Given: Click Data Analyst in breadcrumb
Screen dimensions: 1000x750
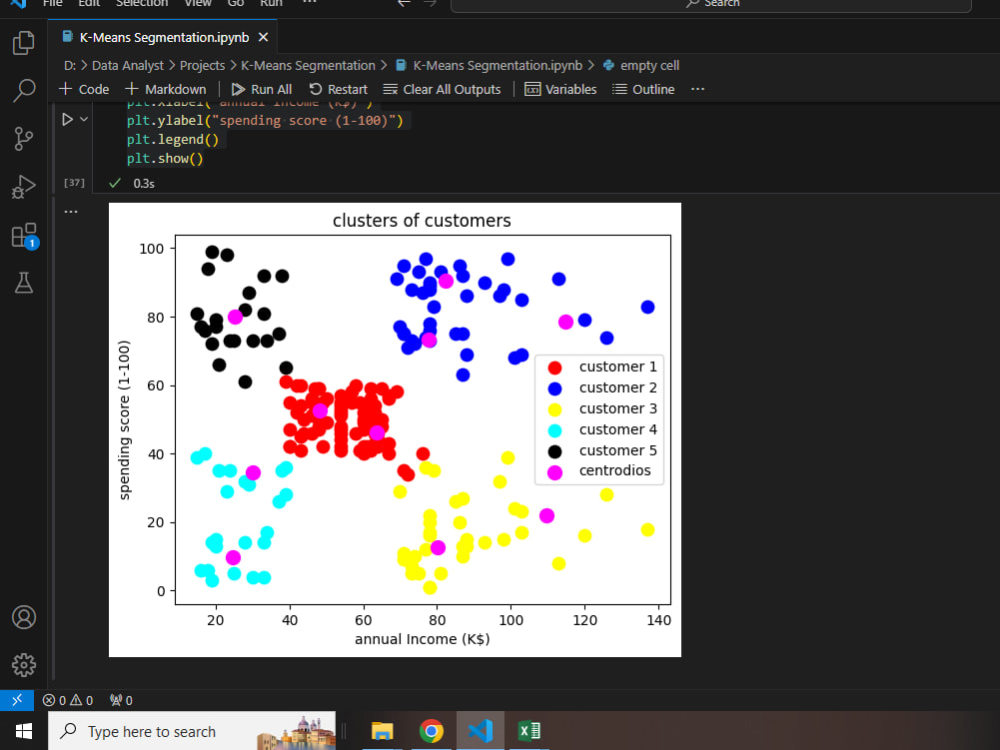Looking at the screenshot, I should tap(128, 66).
